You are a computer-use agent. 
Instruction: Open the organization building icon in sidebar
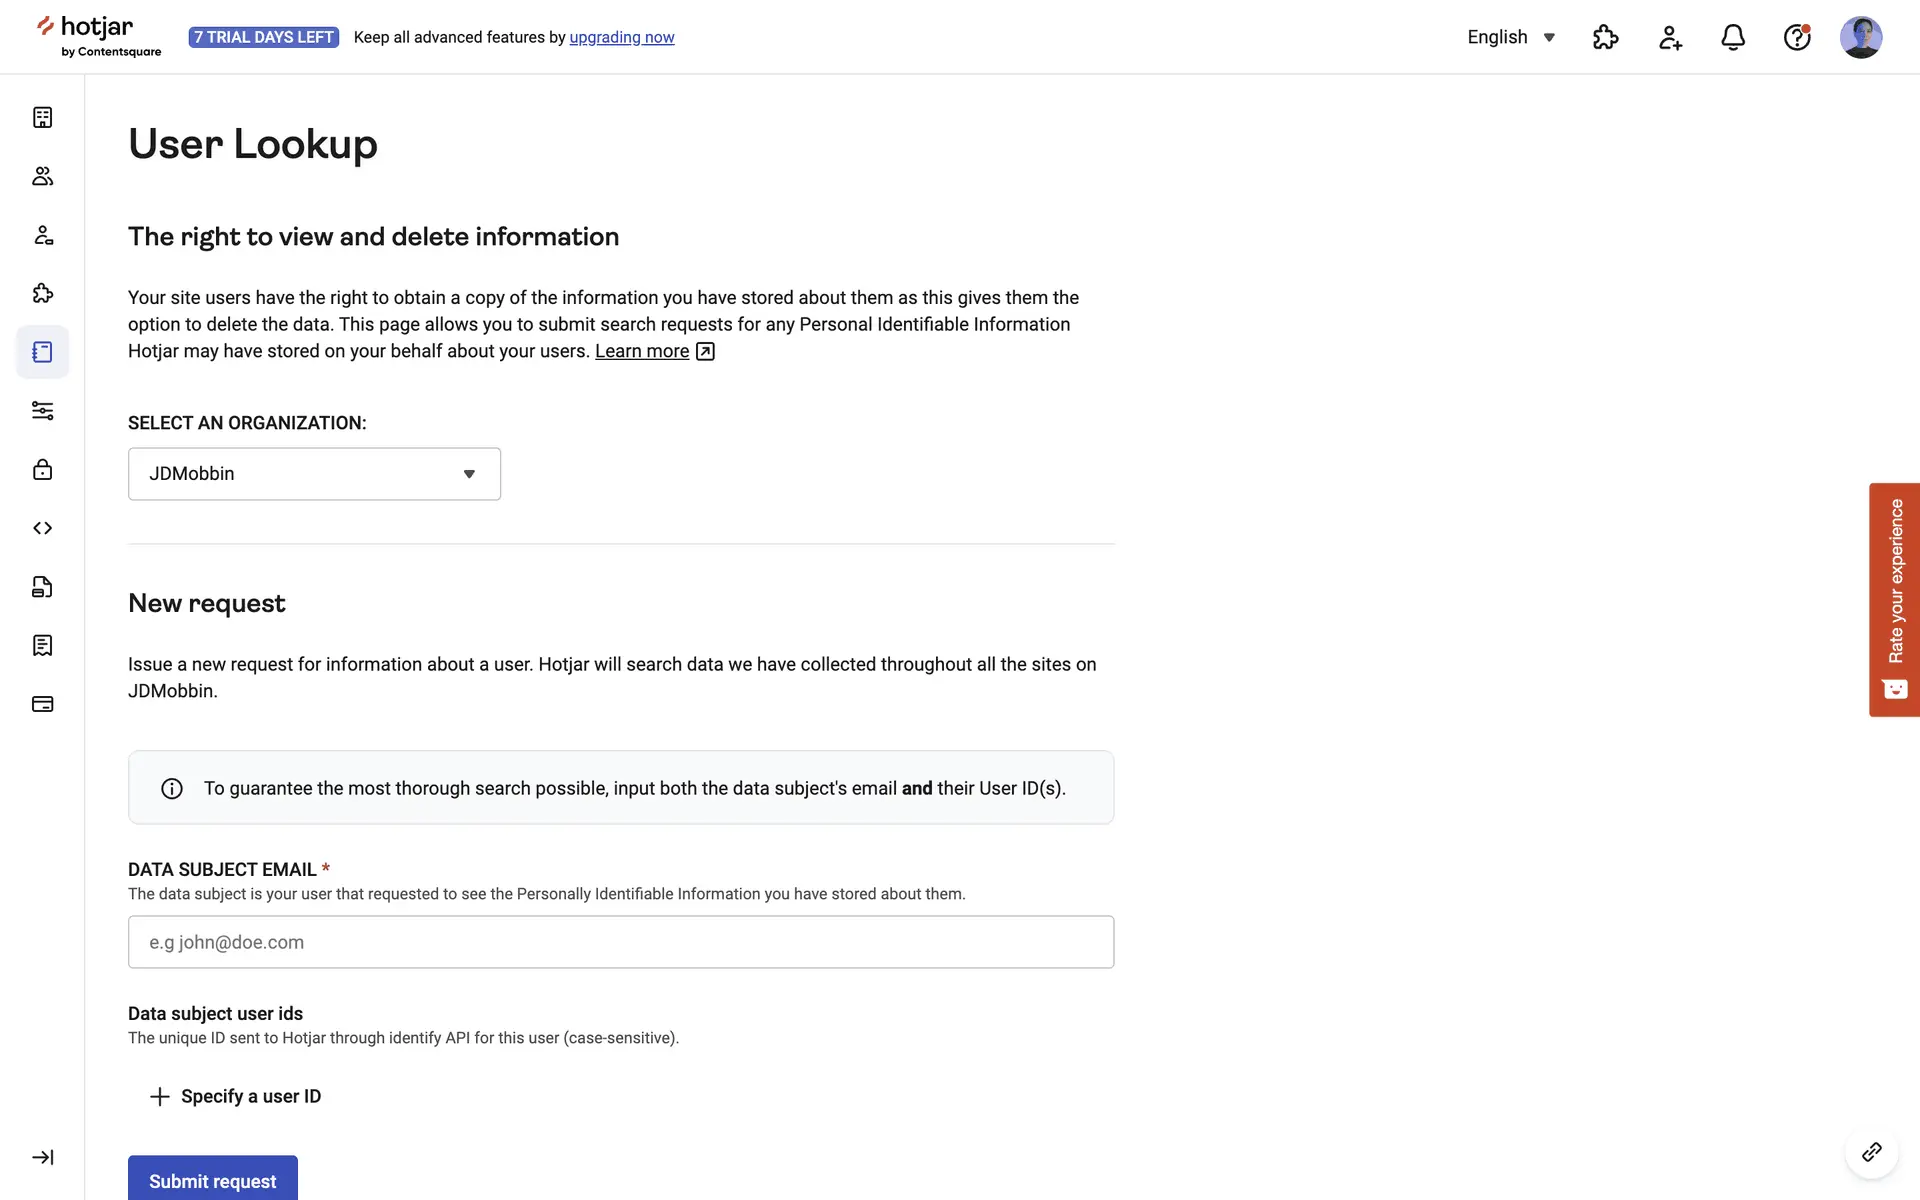click(x=42, y=118)
